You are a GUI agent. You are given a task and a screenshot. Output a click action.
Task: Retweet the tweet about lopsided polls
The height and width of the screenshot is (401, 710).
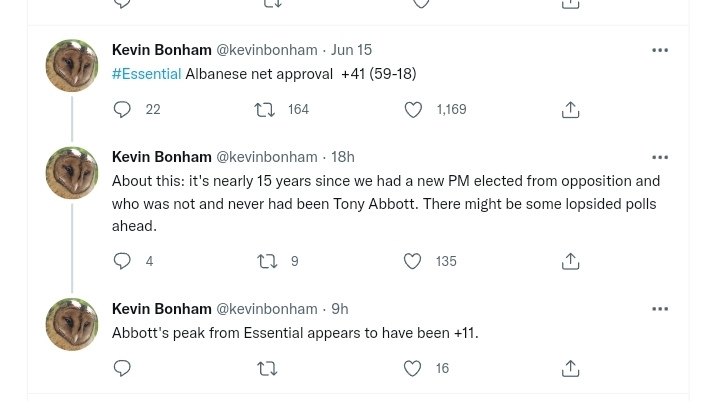266,261
